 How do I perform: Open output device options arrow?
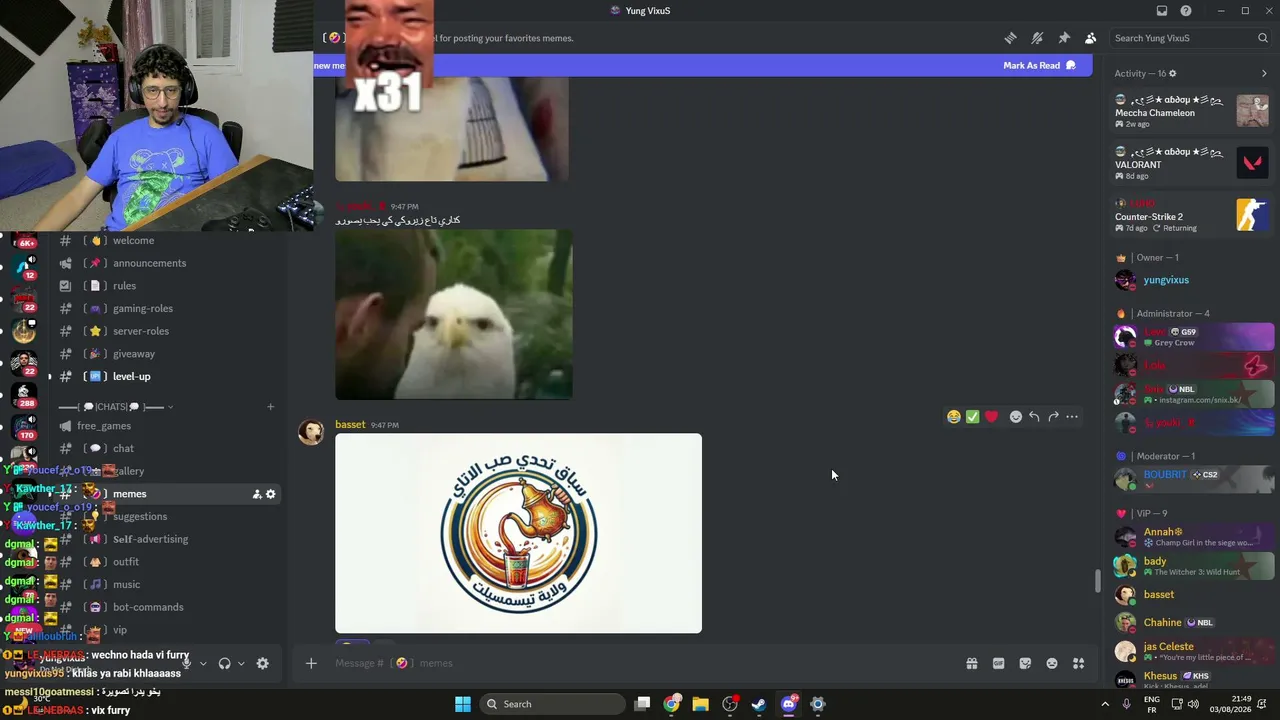(x=240, y=663)
